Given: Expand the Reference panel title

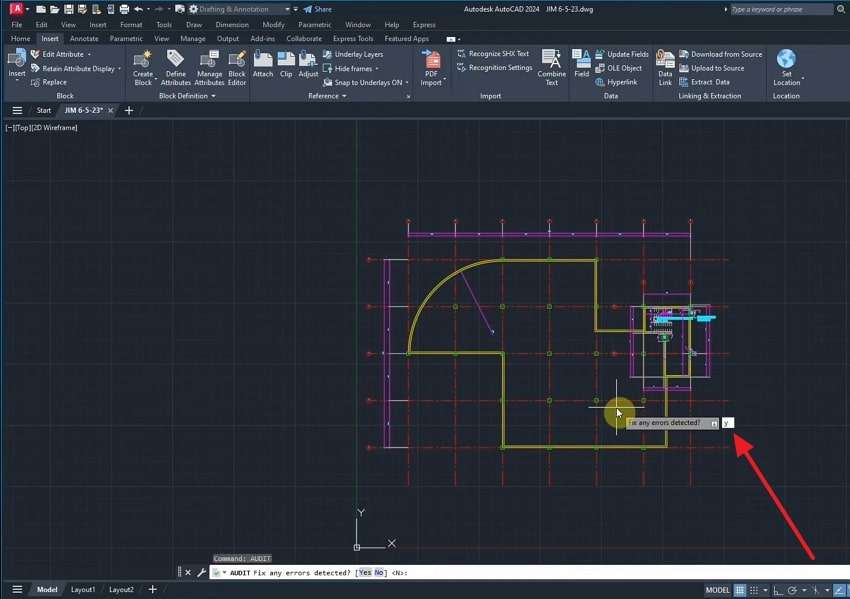Looking at the screenshot, I should [327, 96].
